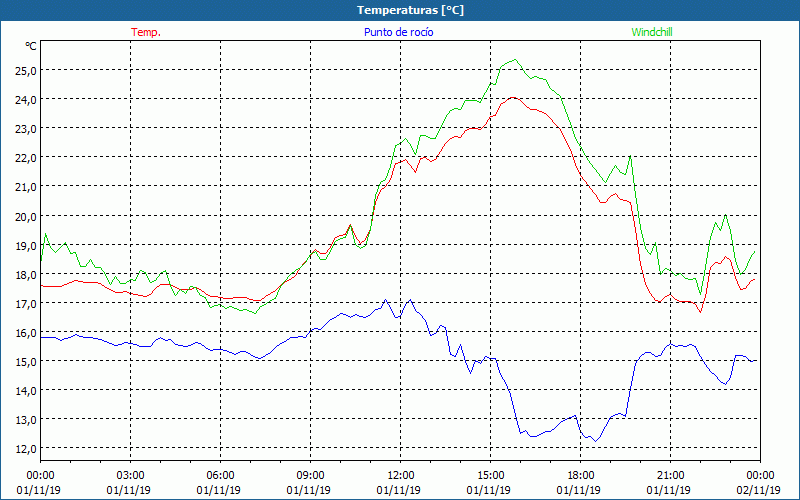Click the 22,0 y-axis value
800x500 pixels.
26,158
